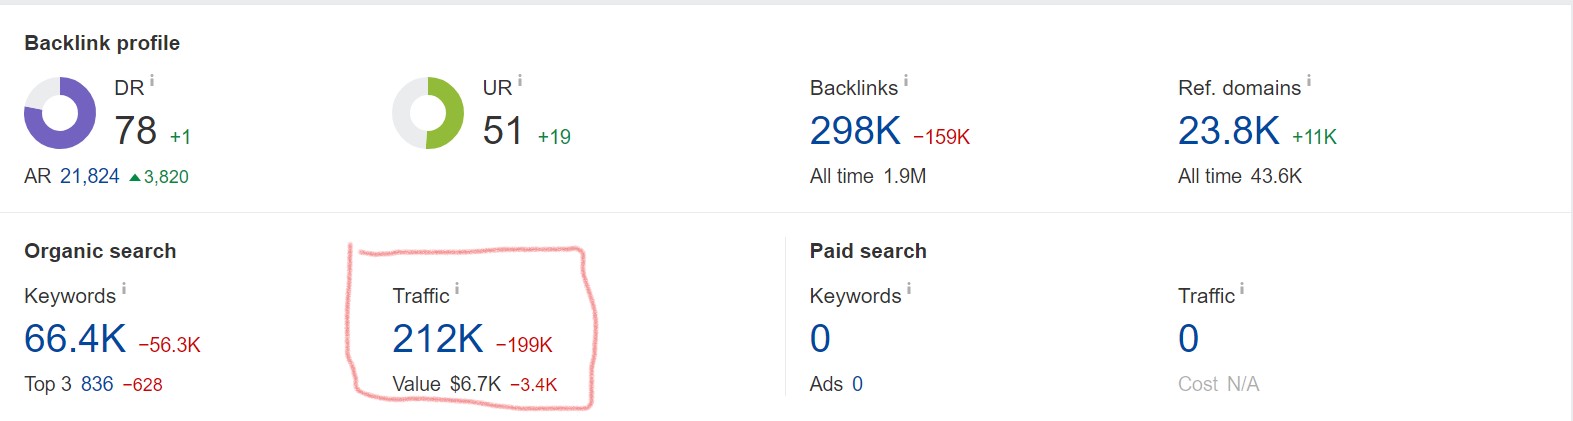Viewport: 1573px width, 421px height.
Task: Click the Backlinks info icon
Action: (906, 82)
